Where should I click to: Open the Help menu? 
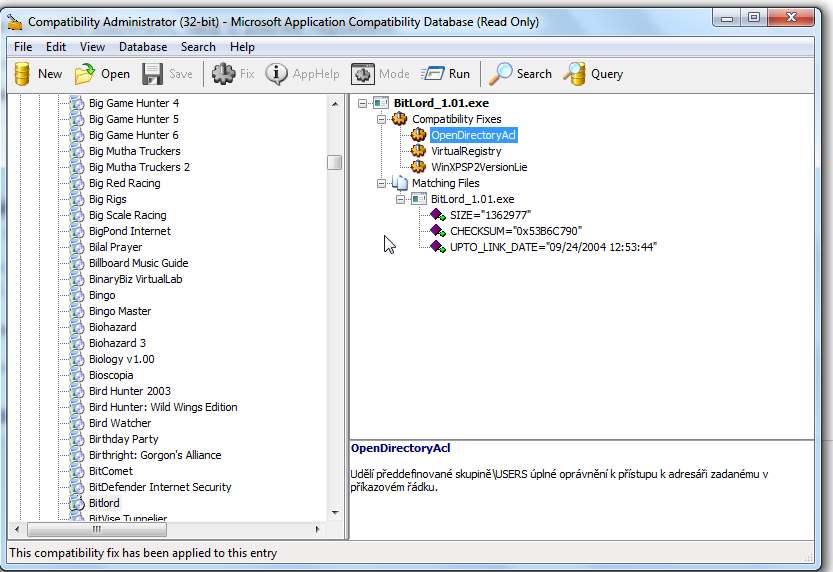[242, 47]
